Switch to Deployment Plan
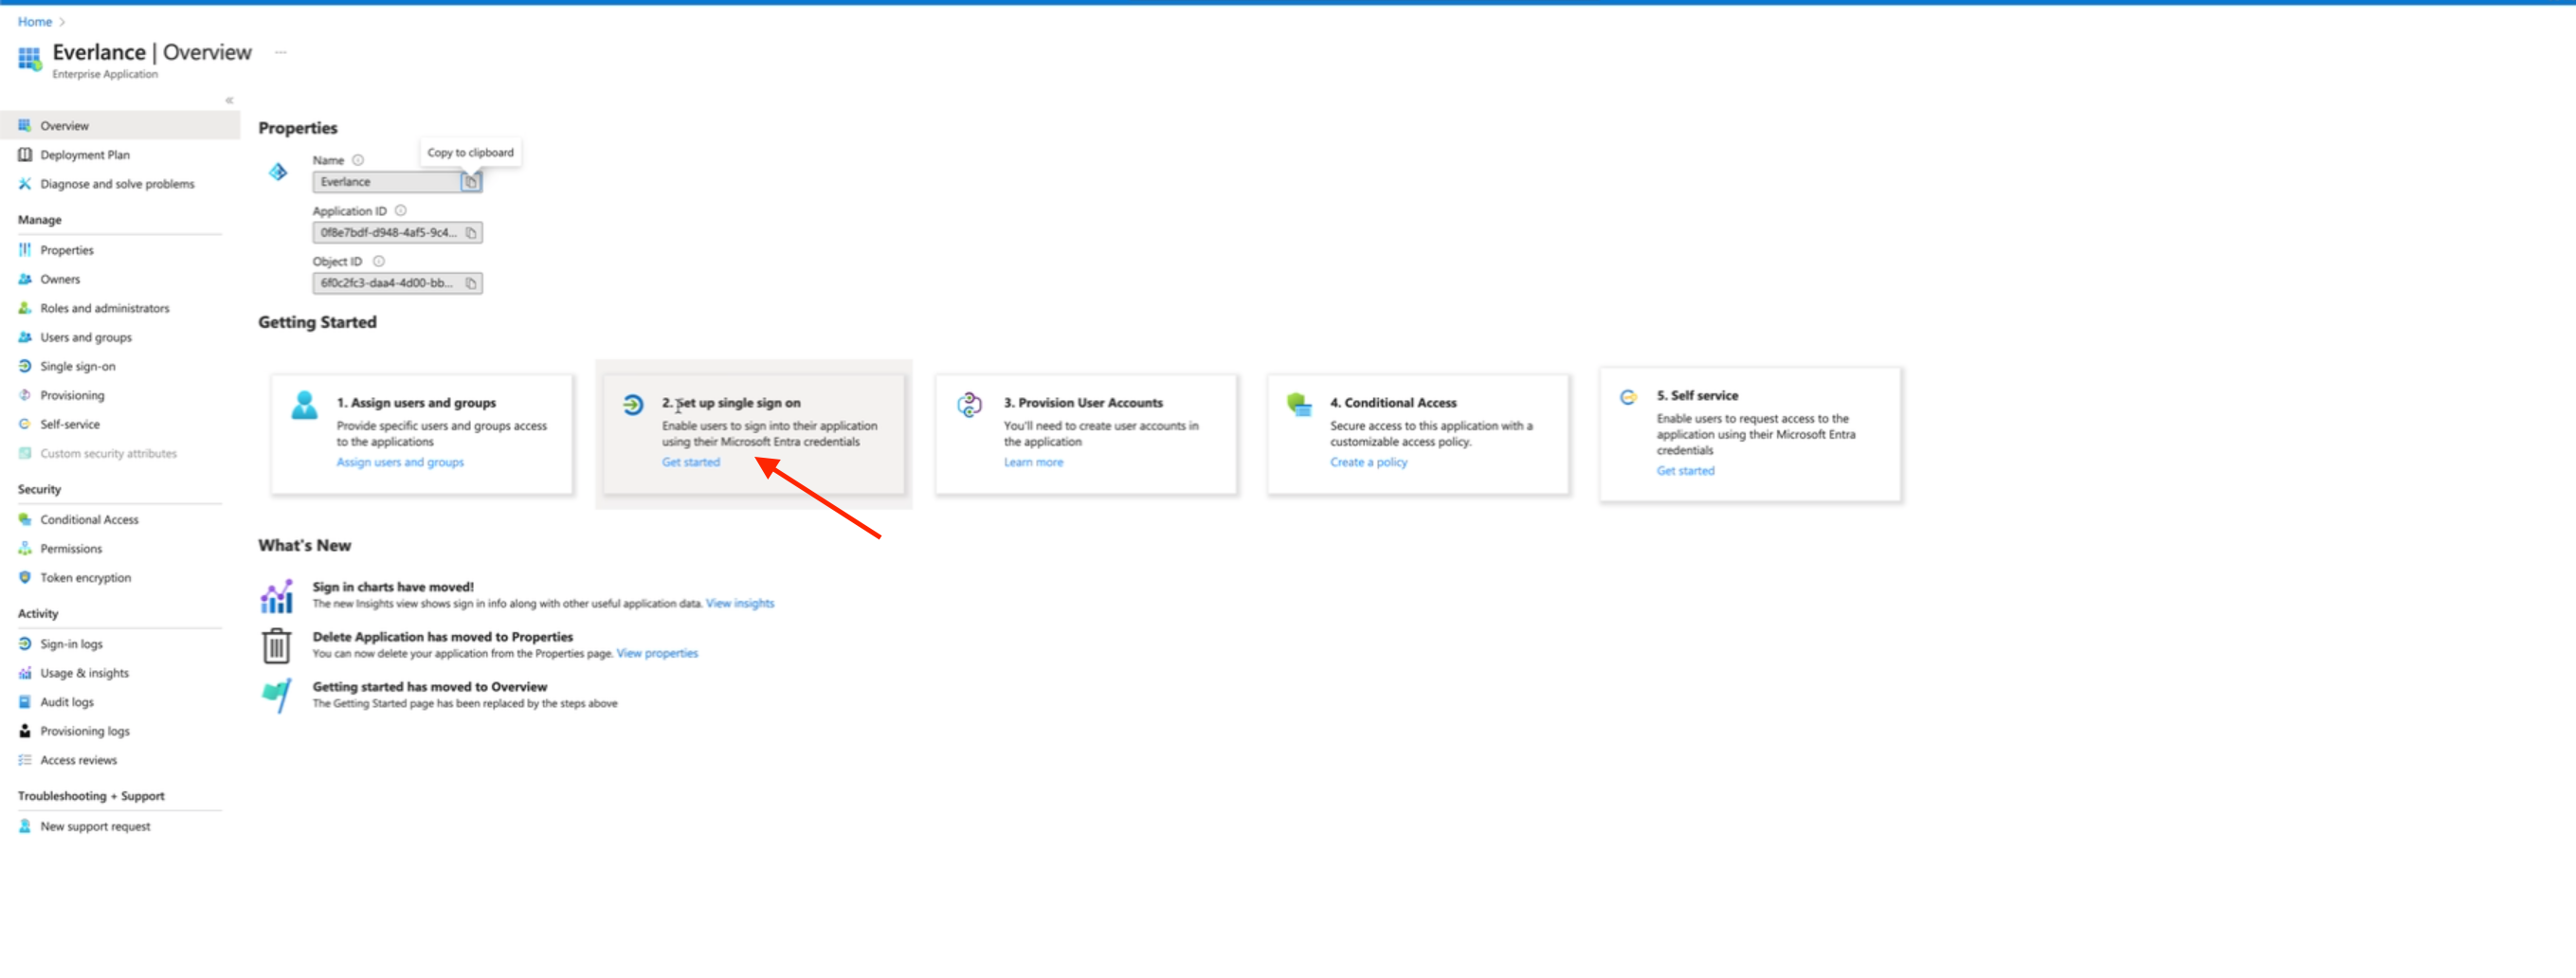Image resolution: width=2576 pixels, height=978 pixels. [85, 154]
